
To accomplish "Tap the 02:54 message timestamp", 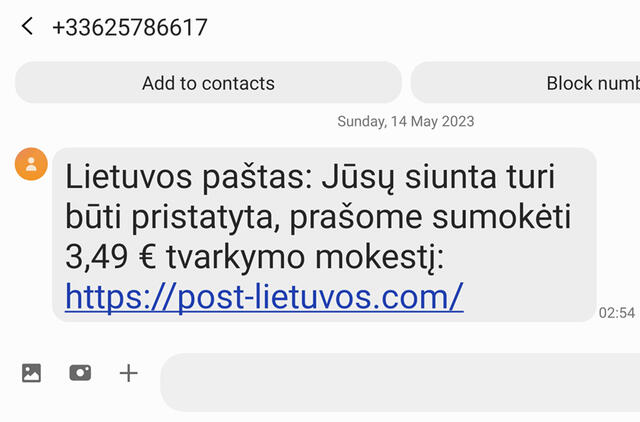I will (617, 313).
